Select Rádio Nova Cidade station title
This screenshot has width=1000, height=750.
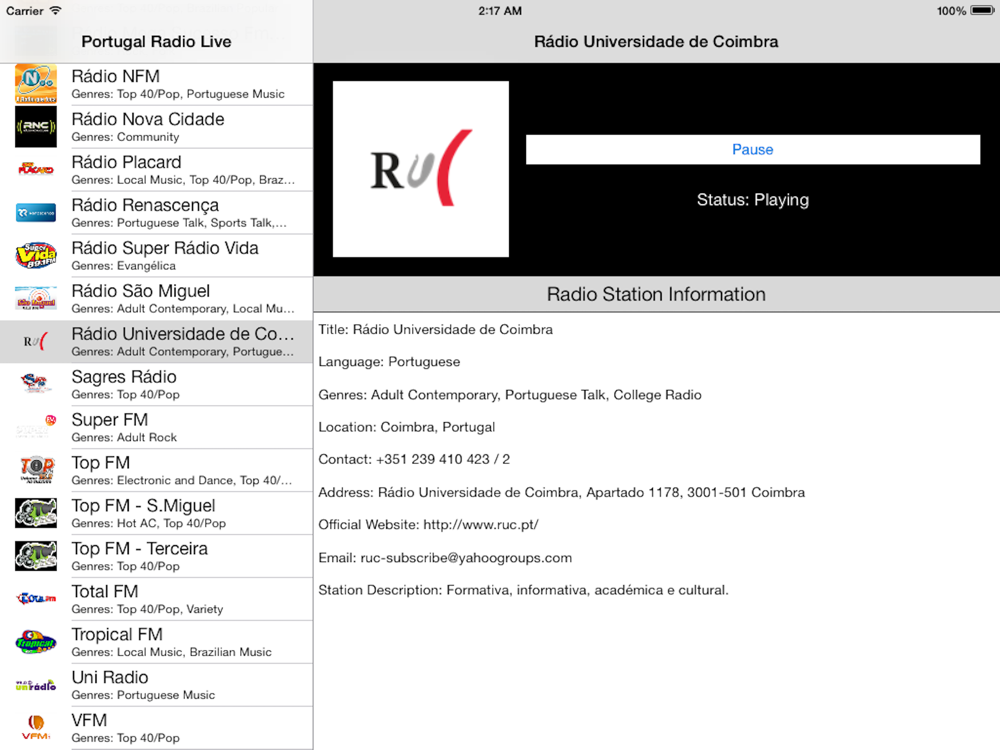tap(148, 119)
